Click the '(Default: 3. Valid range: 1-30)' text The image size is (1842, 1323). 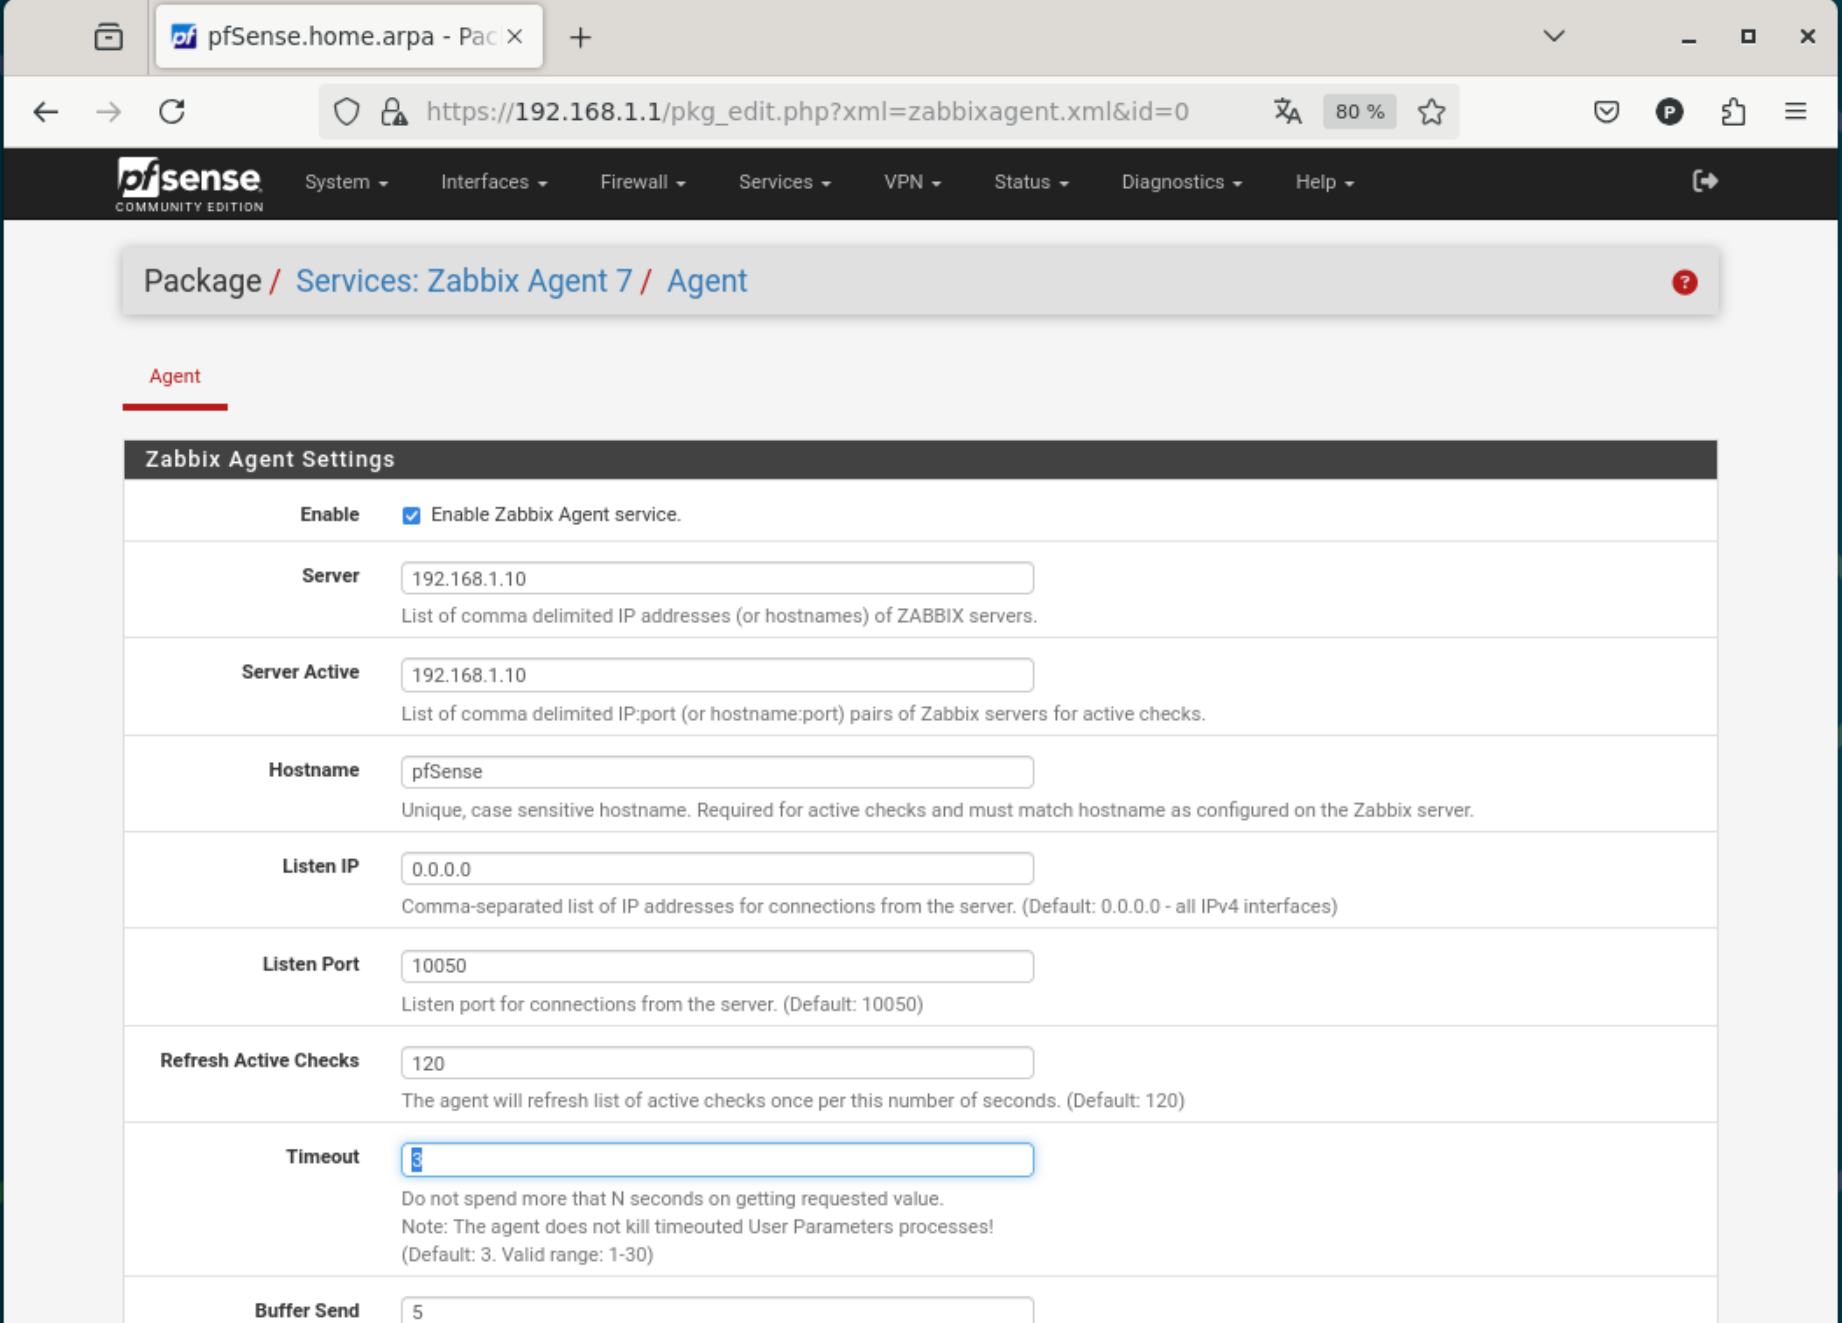coord(527,1255)
